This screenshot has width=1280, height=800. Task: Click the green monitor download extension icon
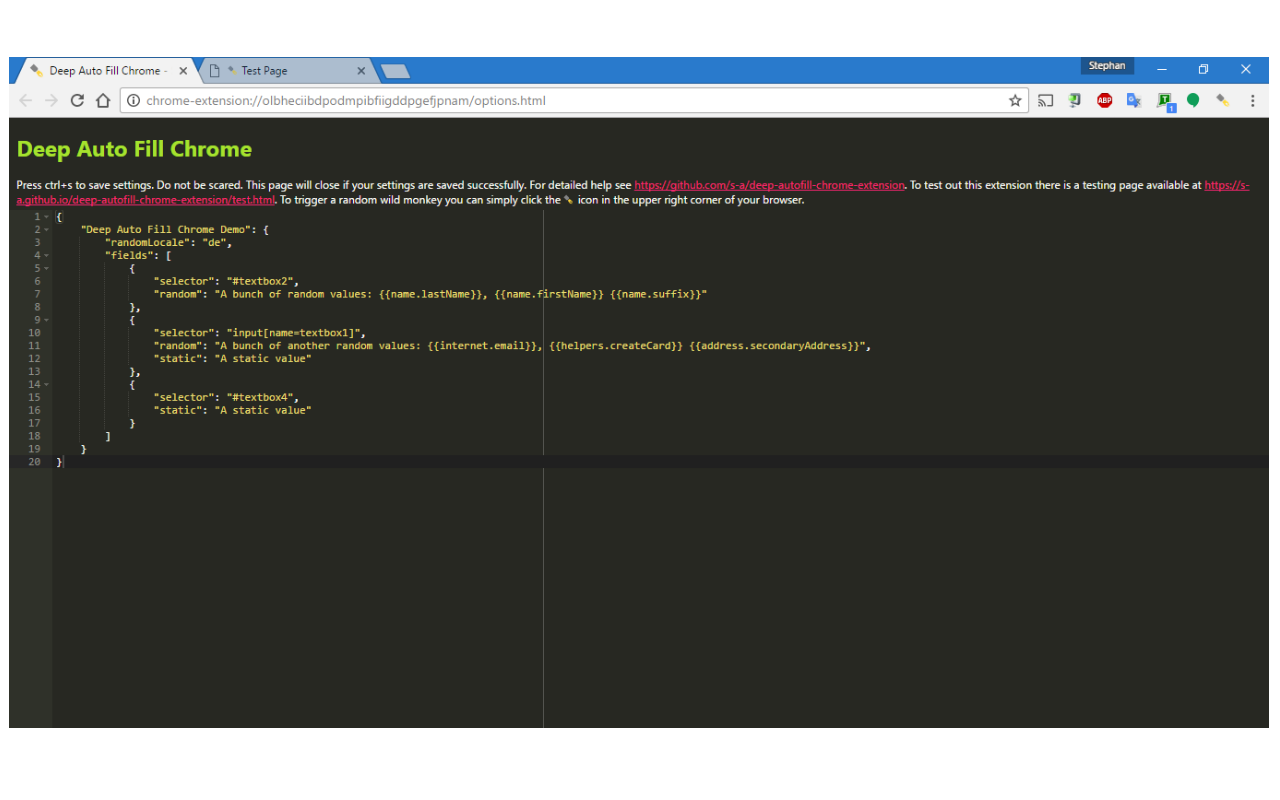pyautogui.click(x=1075, y=100)
